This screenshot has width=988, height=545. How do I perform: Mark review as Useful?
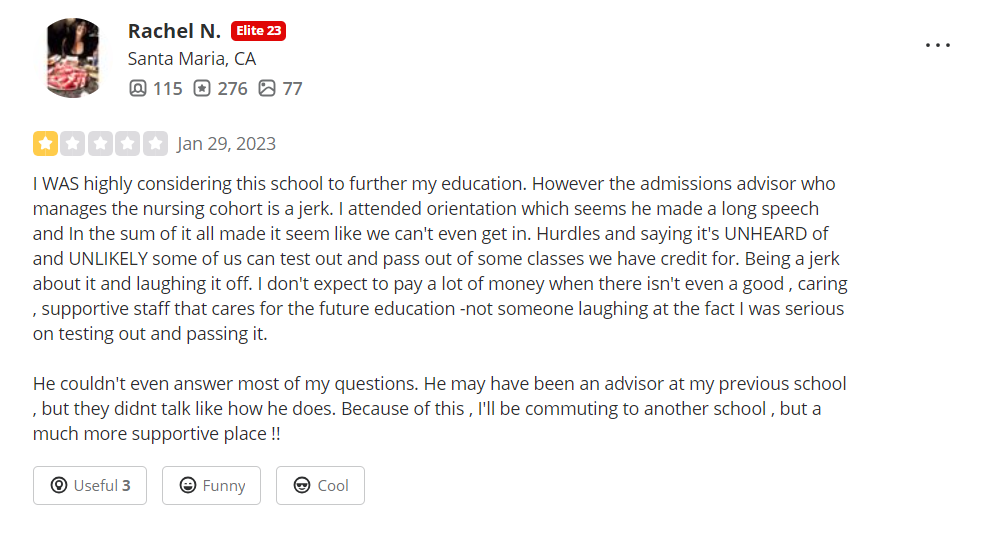coord(90,485)
